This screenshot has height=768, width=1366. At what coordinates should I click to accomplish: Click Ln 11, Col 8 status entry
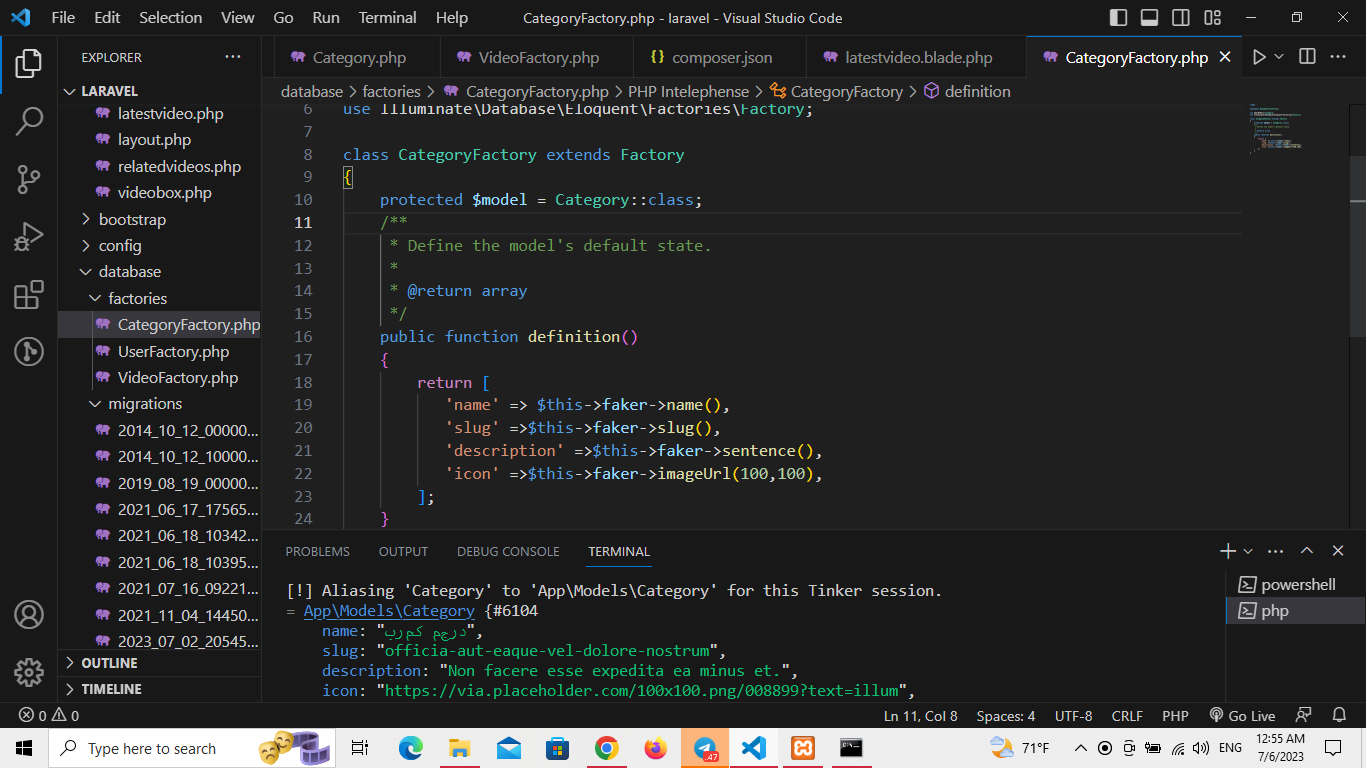(x=920, y=716)
